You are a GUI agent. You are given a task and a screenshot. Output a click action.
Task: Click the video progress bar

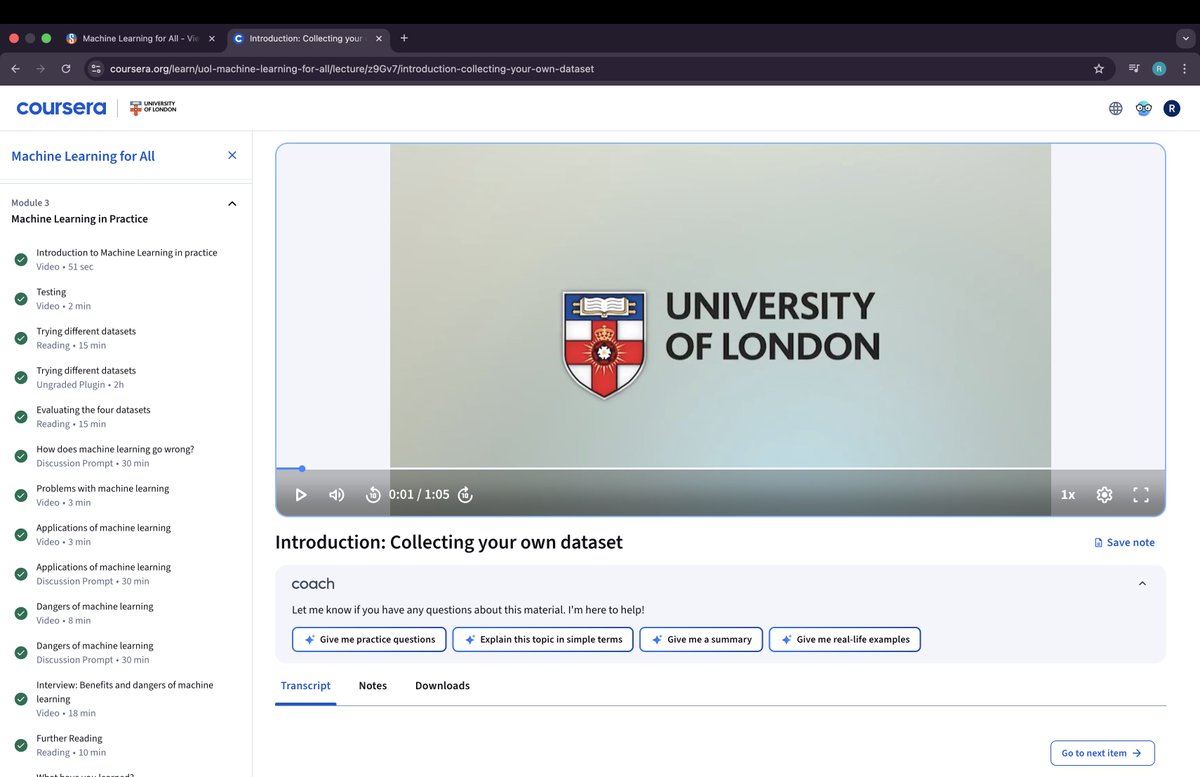[x=720, y=468]
